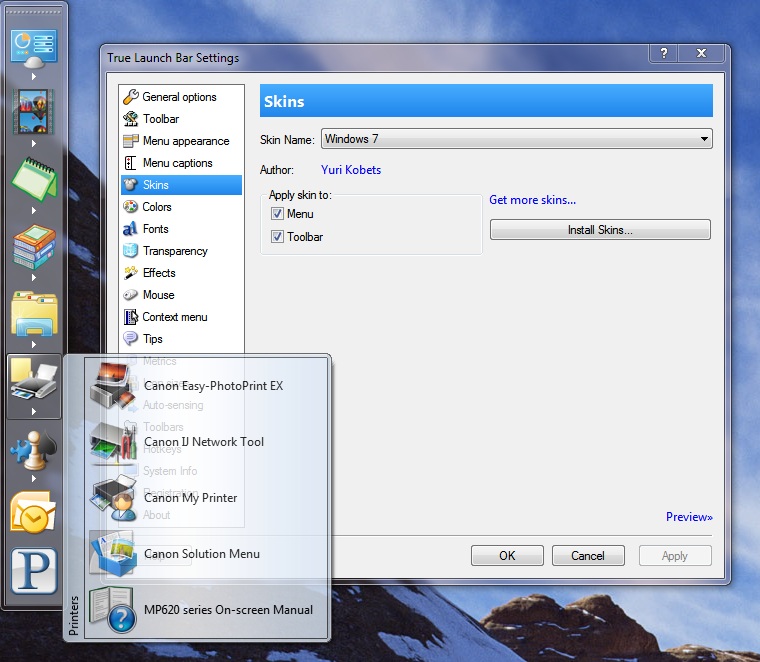760x662 pixels.
Task: Open Canon Solution Menu entry
Action: 206,553
